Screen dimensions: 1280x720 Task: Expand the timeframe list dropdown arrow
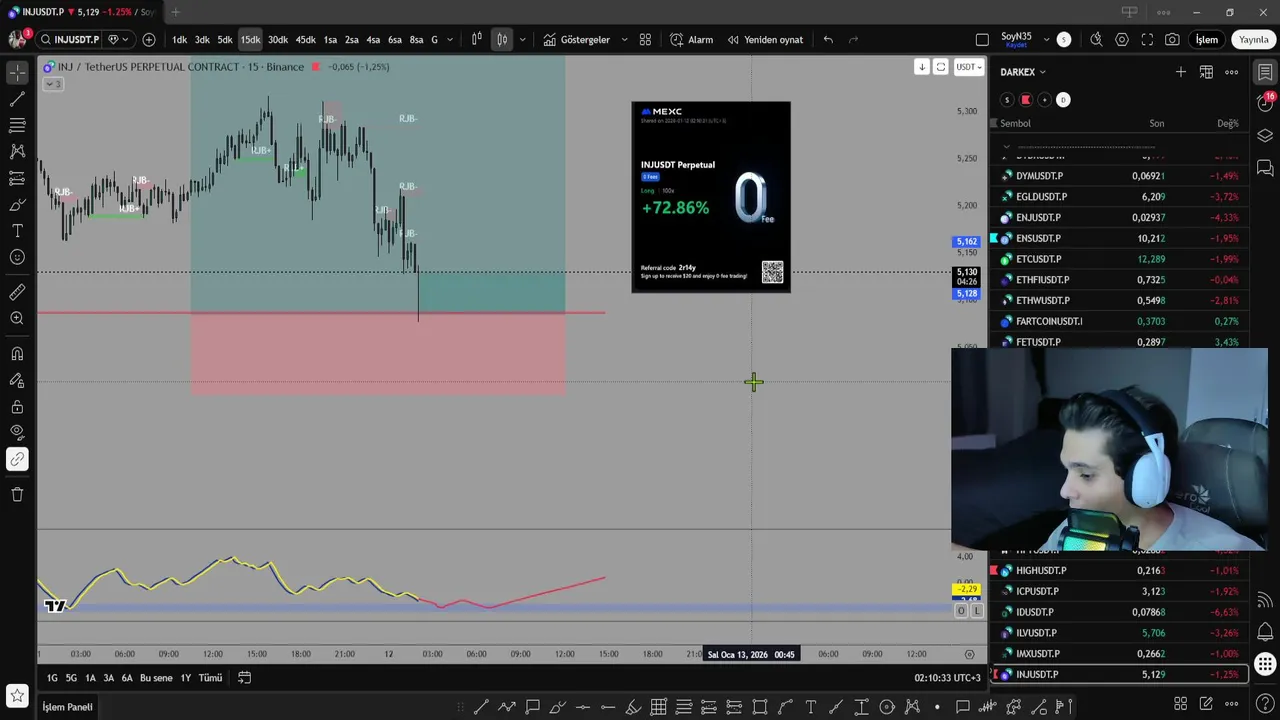[450, 40]
